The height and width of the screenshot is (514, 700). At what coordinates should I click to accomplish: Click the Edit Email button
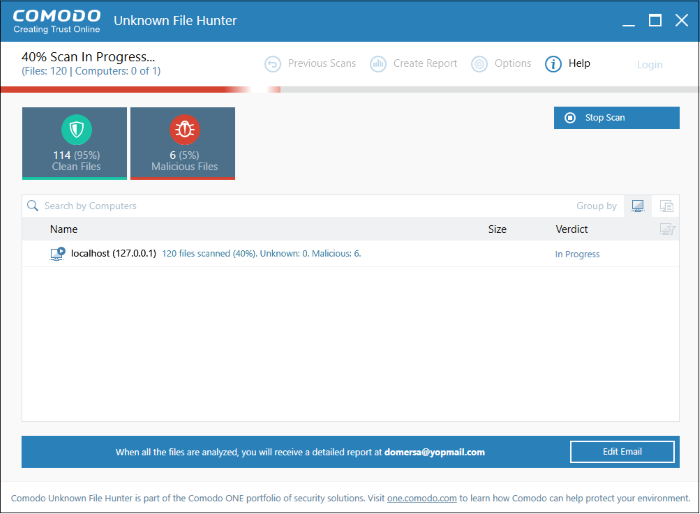(x=622, y=451)
